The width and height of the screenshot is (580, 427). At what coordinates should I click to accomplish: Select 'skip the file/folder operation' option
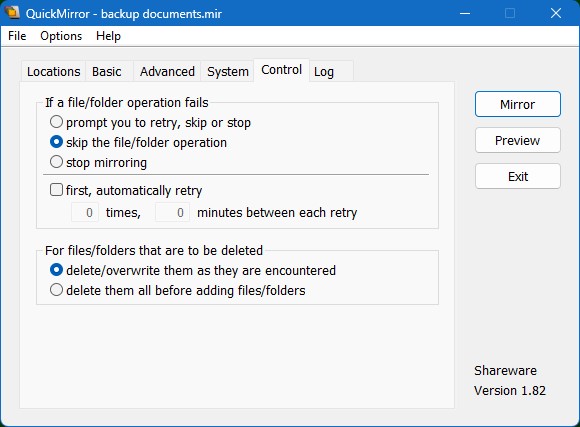[138, 142]
